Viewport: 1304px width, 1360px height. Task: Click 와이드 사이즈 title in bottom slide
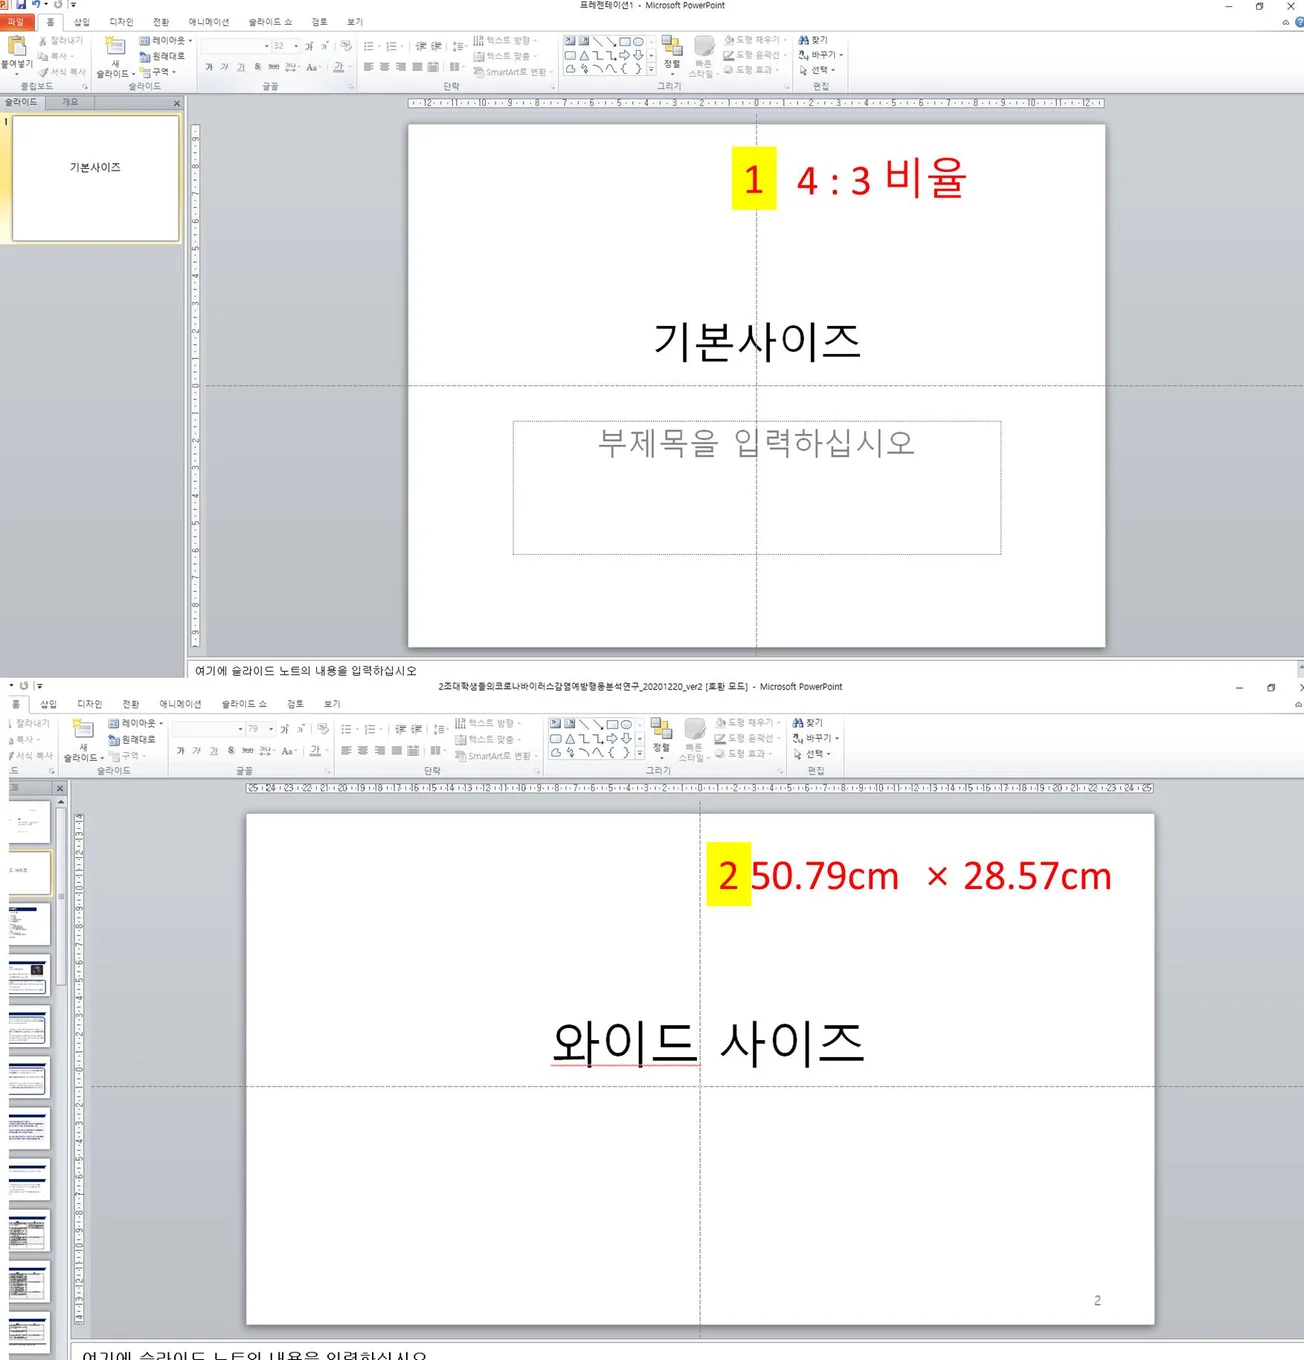click(x=708, y=1042)
